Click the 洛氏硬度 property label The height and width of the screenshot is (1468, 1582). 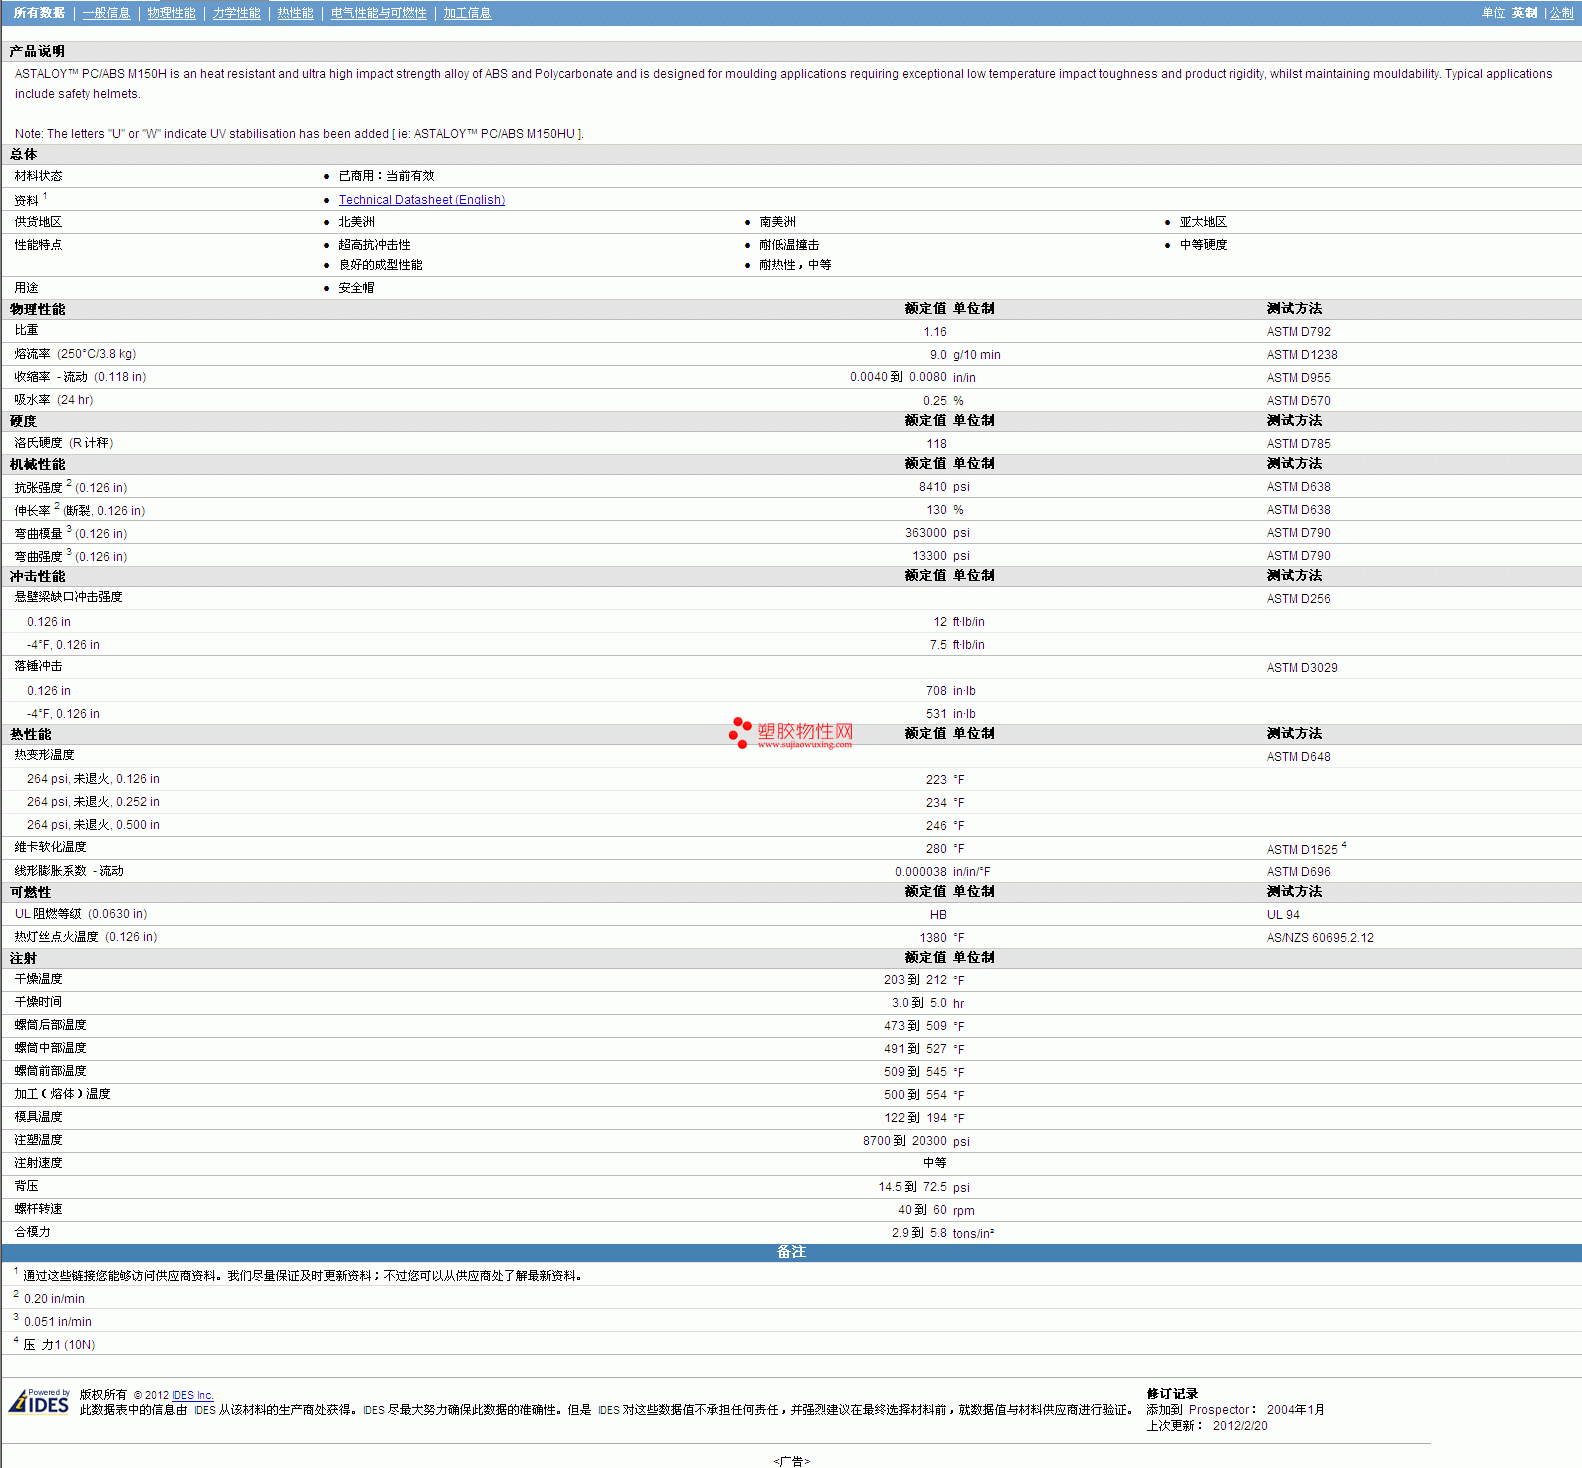[x=64, y=443]
